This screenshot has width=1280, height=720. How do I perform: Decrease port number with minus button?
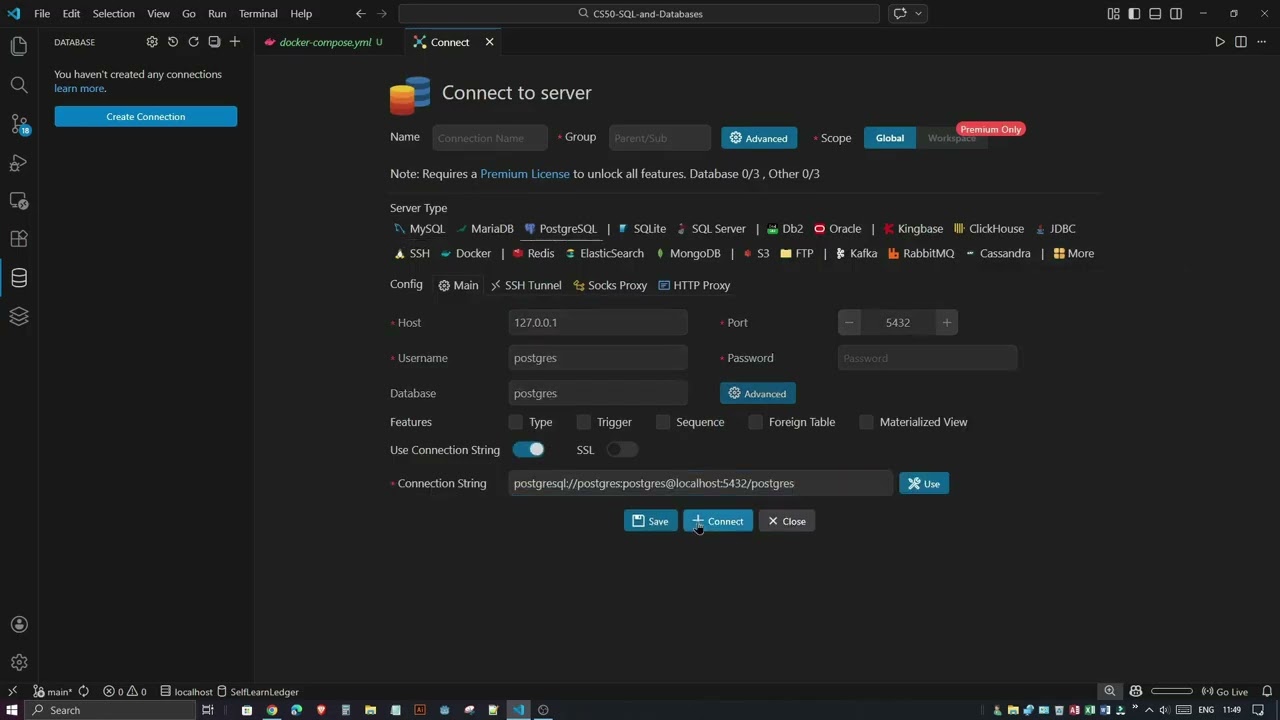point(849,322)
